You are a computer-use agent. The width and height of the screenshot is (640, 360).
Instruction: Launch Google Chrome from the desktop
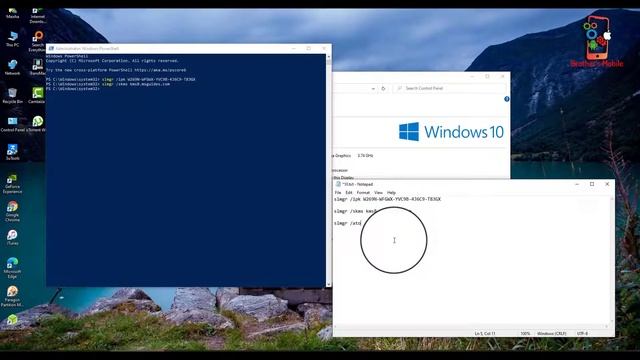12,211
